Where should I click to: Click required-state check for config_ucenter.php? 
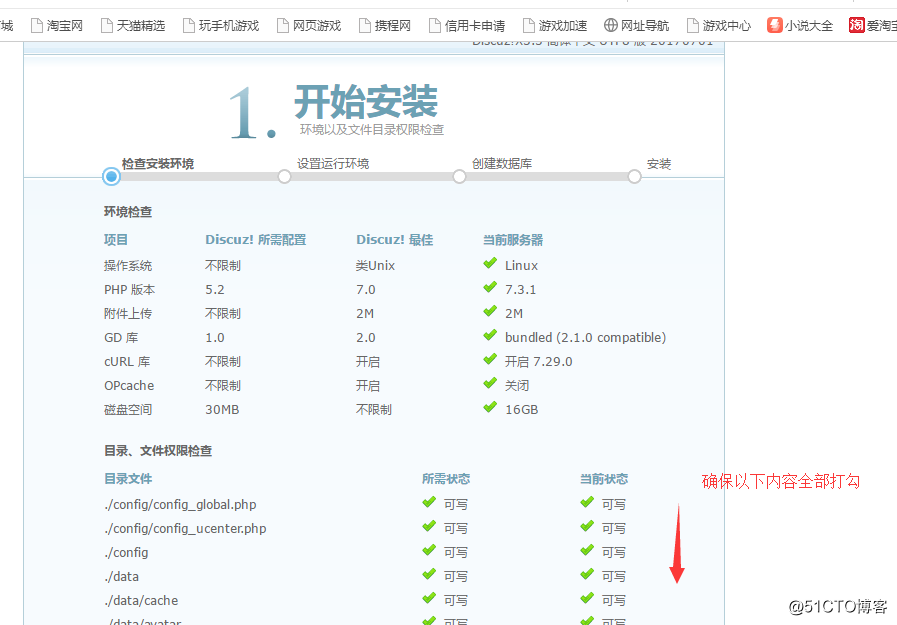(x=429, y=526)
